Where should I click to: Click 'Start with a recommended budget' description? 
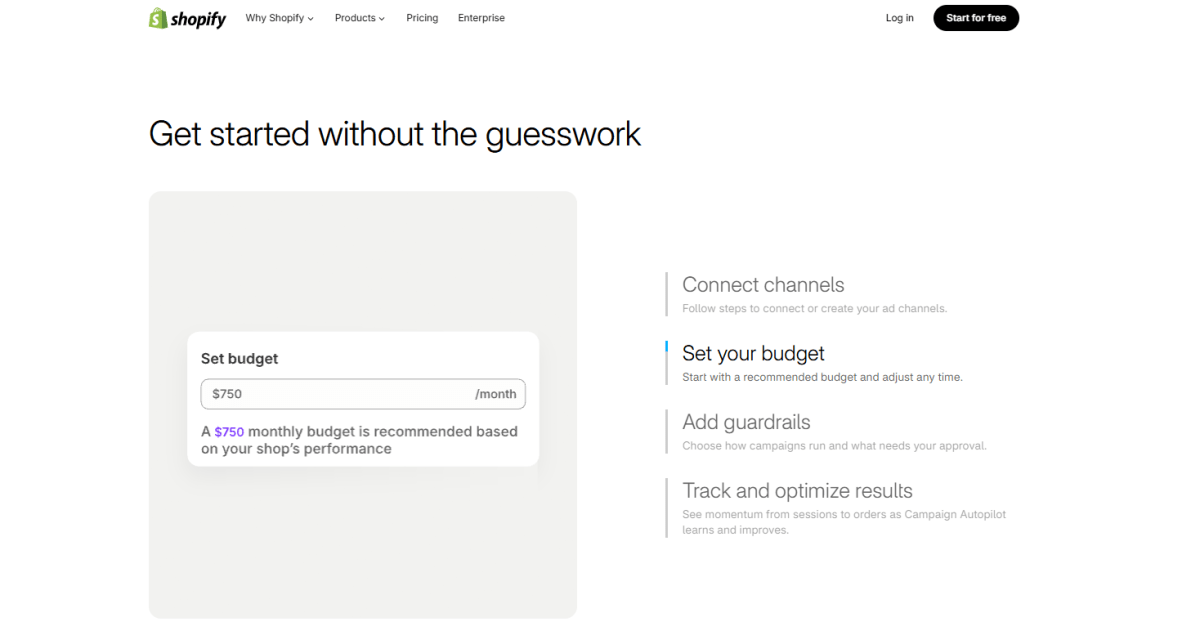click(x=822, y=377)
